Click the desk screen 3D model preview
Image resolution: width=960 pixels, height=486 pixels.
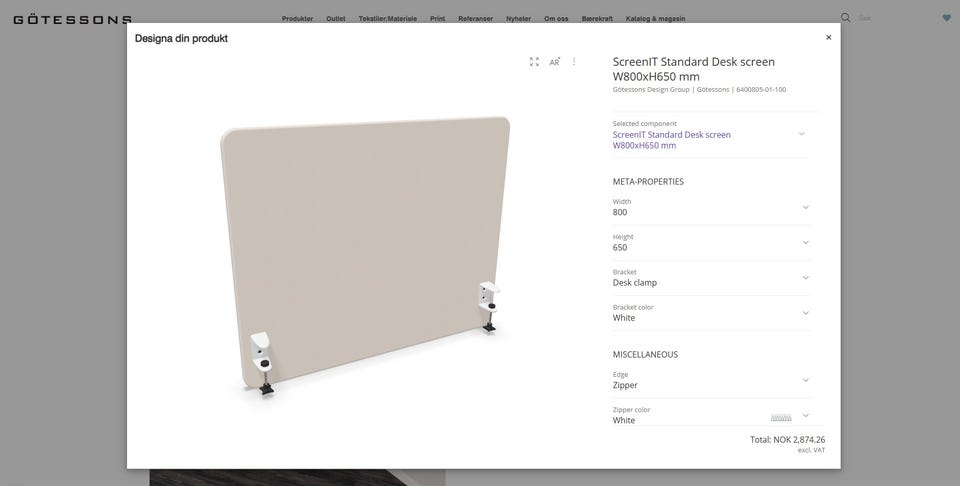click(x=366, y=254)
